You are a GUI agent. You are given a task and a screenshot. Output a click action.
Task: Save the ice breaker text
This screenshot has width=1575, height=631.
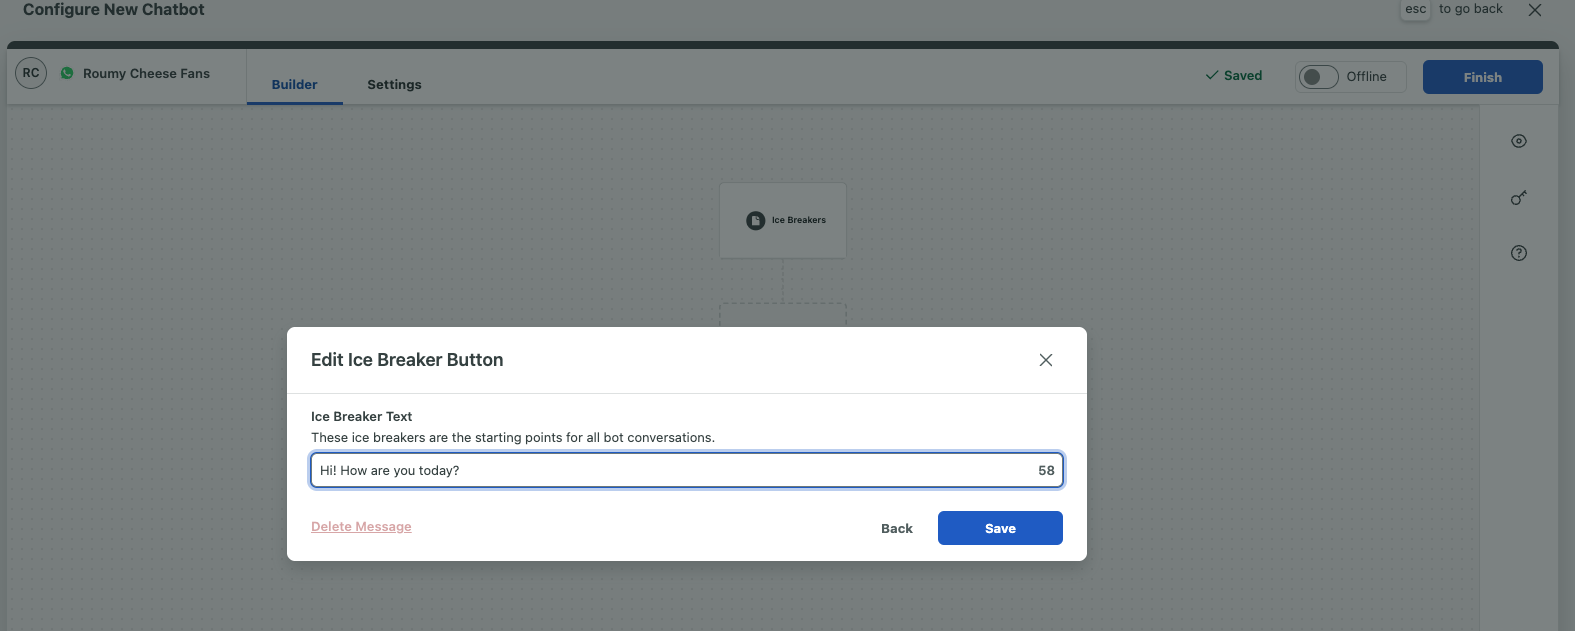click(x=1000, y=528)
